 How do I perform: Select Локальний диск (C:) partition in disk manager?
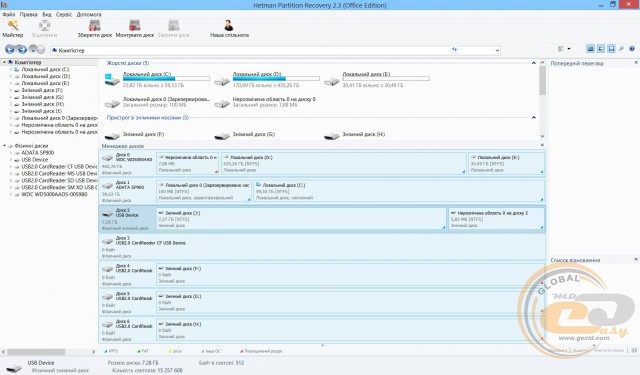399,191
